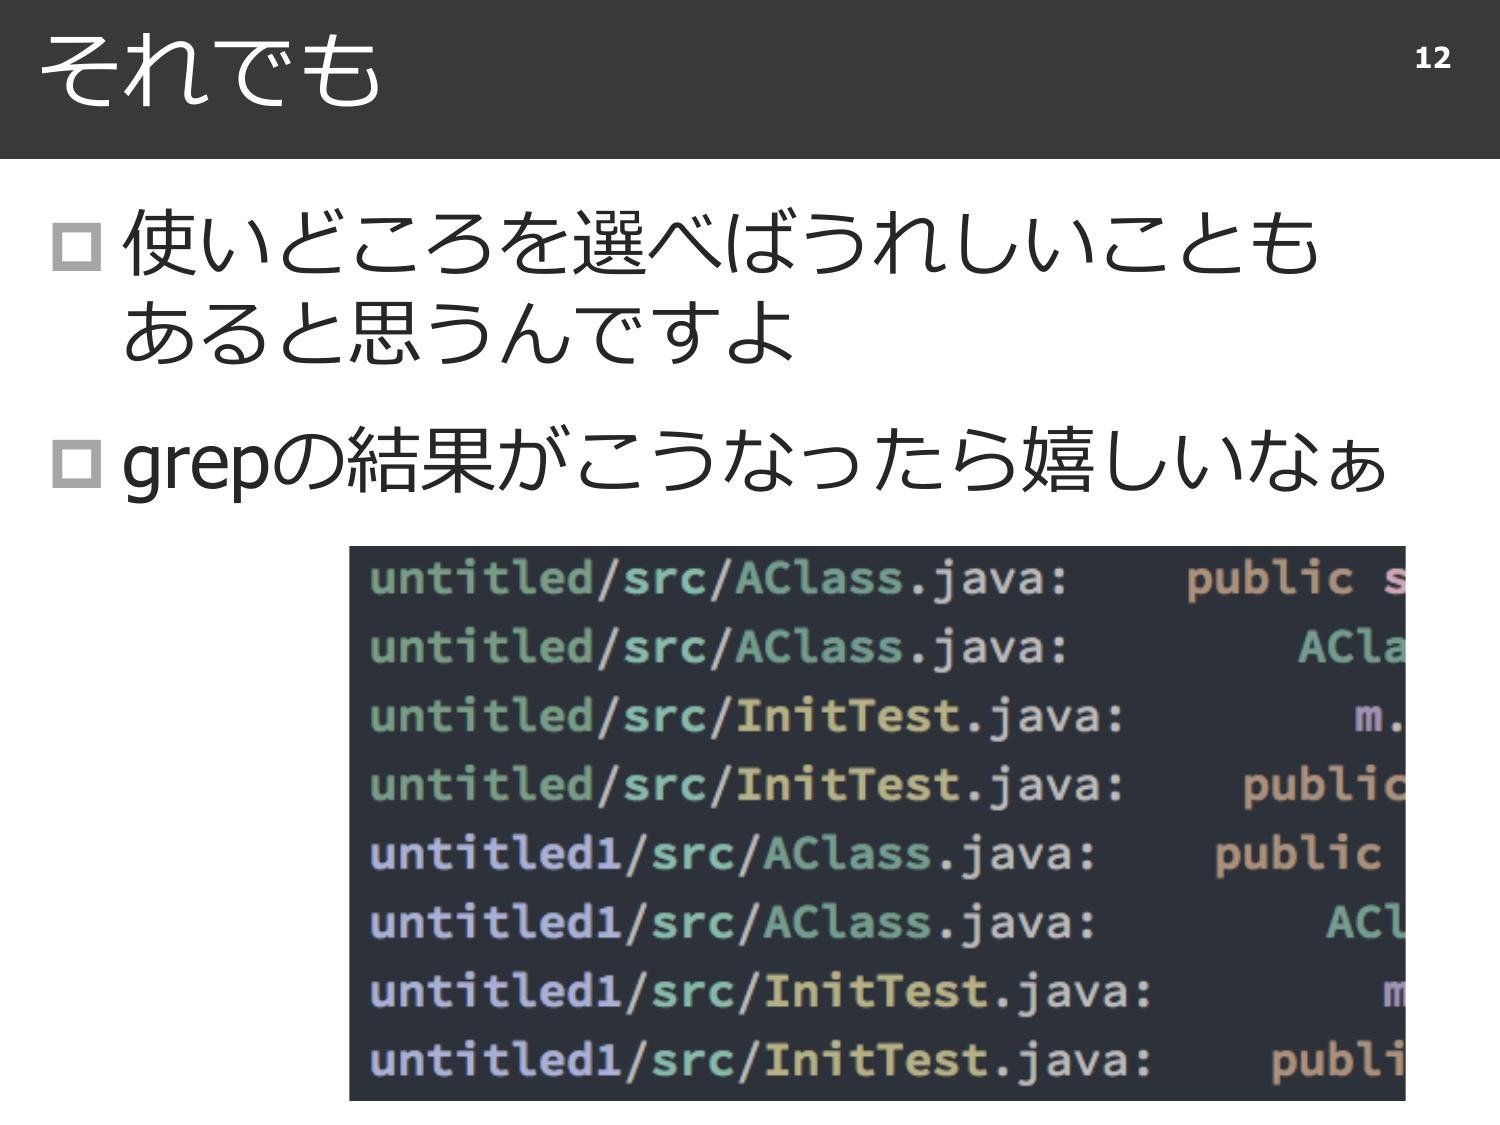Click the second untitled/src/AClass.java line followed by ACla
The width and height of the screenshot is (1500, 1125).
[x=718, y=648]
